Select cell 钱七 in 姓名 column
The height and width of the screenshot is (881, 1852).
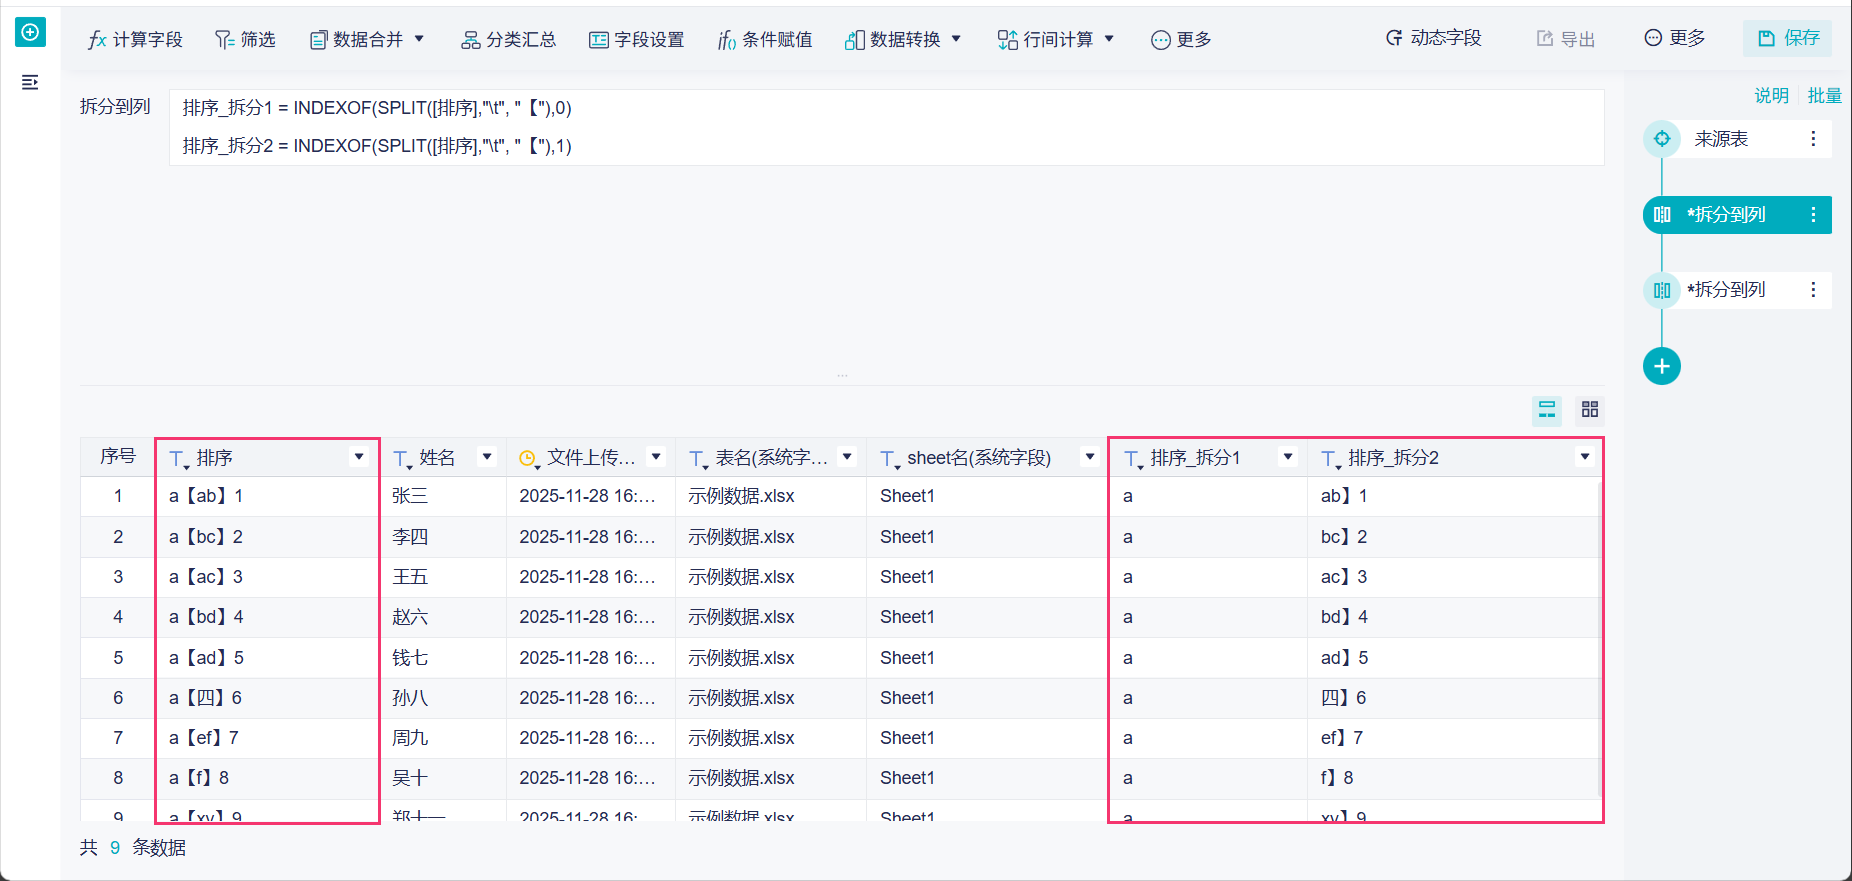pos(443,658)
